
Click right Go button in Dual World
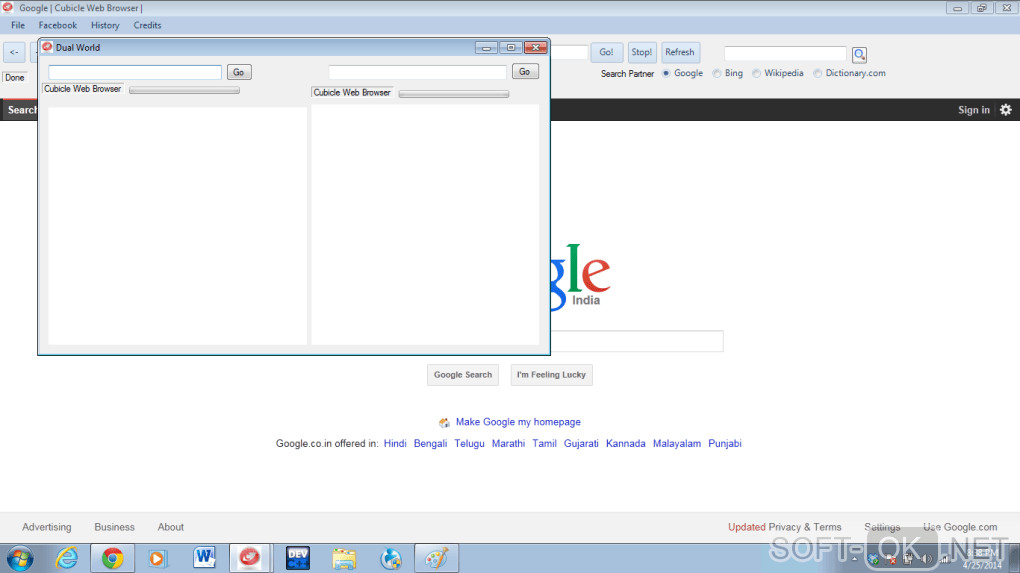(525, 72)
